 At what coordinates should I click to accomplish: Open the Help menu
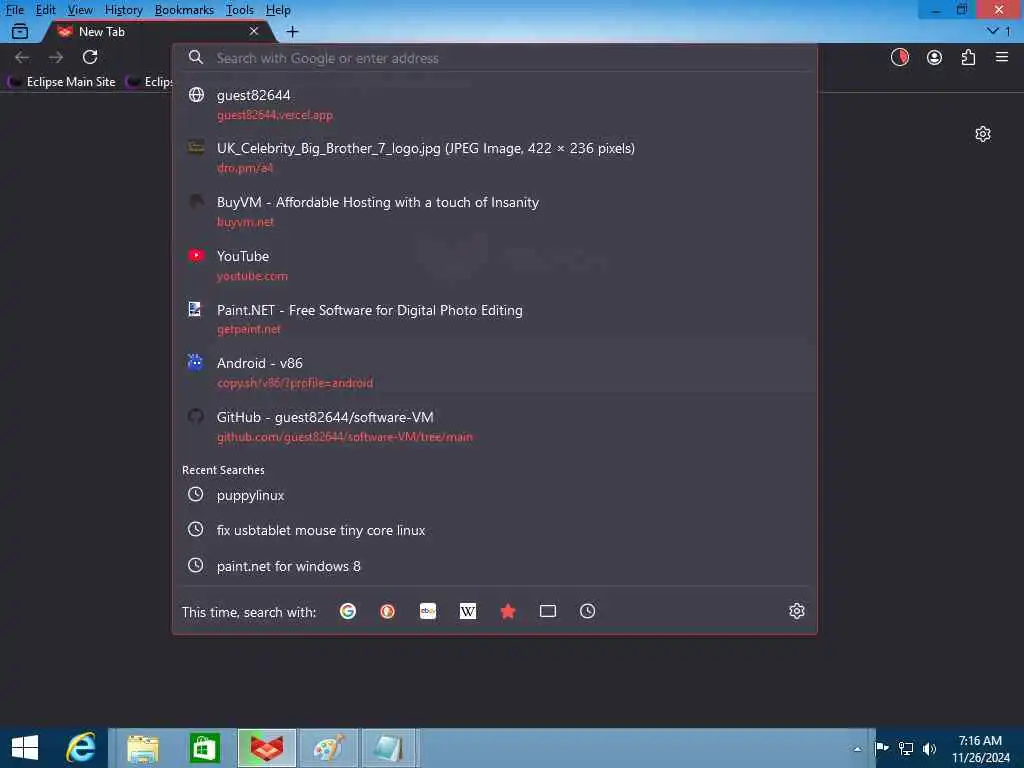[x=278, y=10]
